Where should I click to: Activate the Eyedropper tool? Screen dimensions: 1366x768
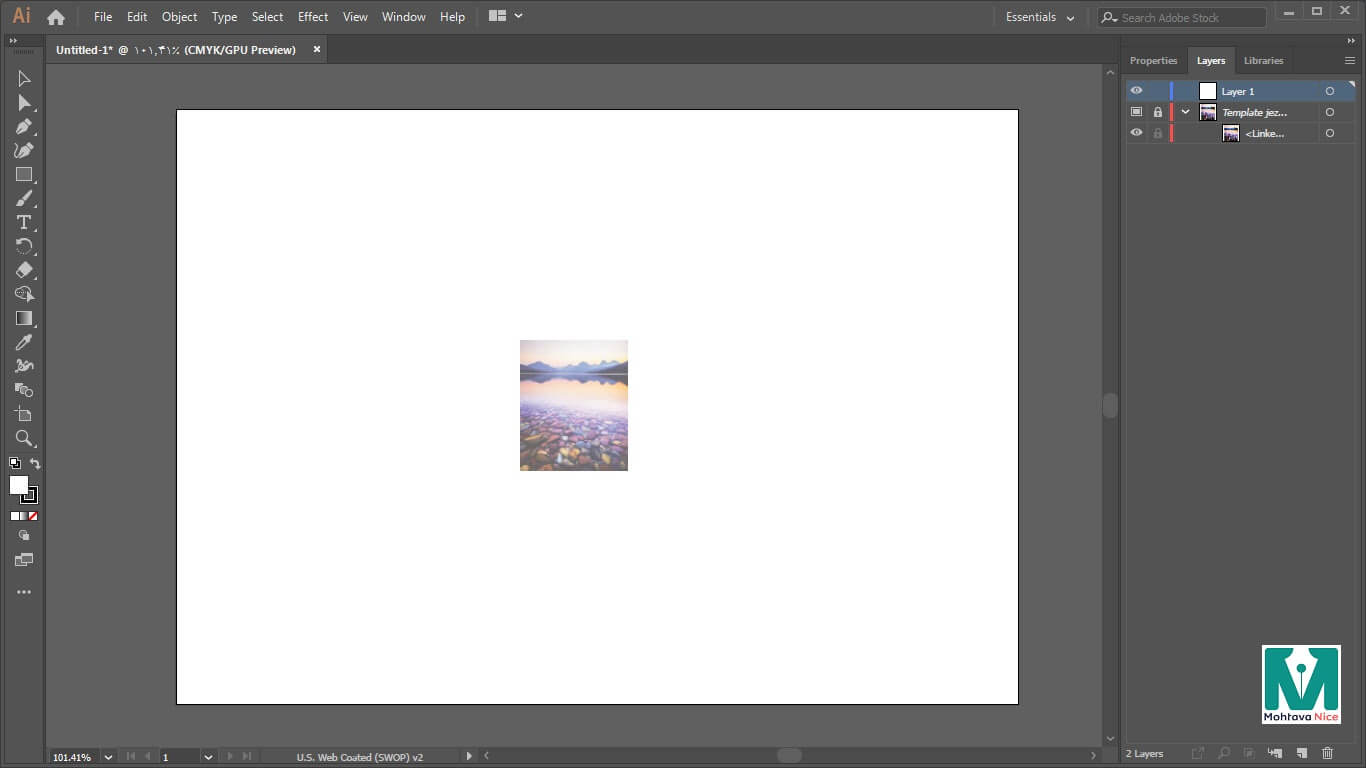click(x=24, y=342)
